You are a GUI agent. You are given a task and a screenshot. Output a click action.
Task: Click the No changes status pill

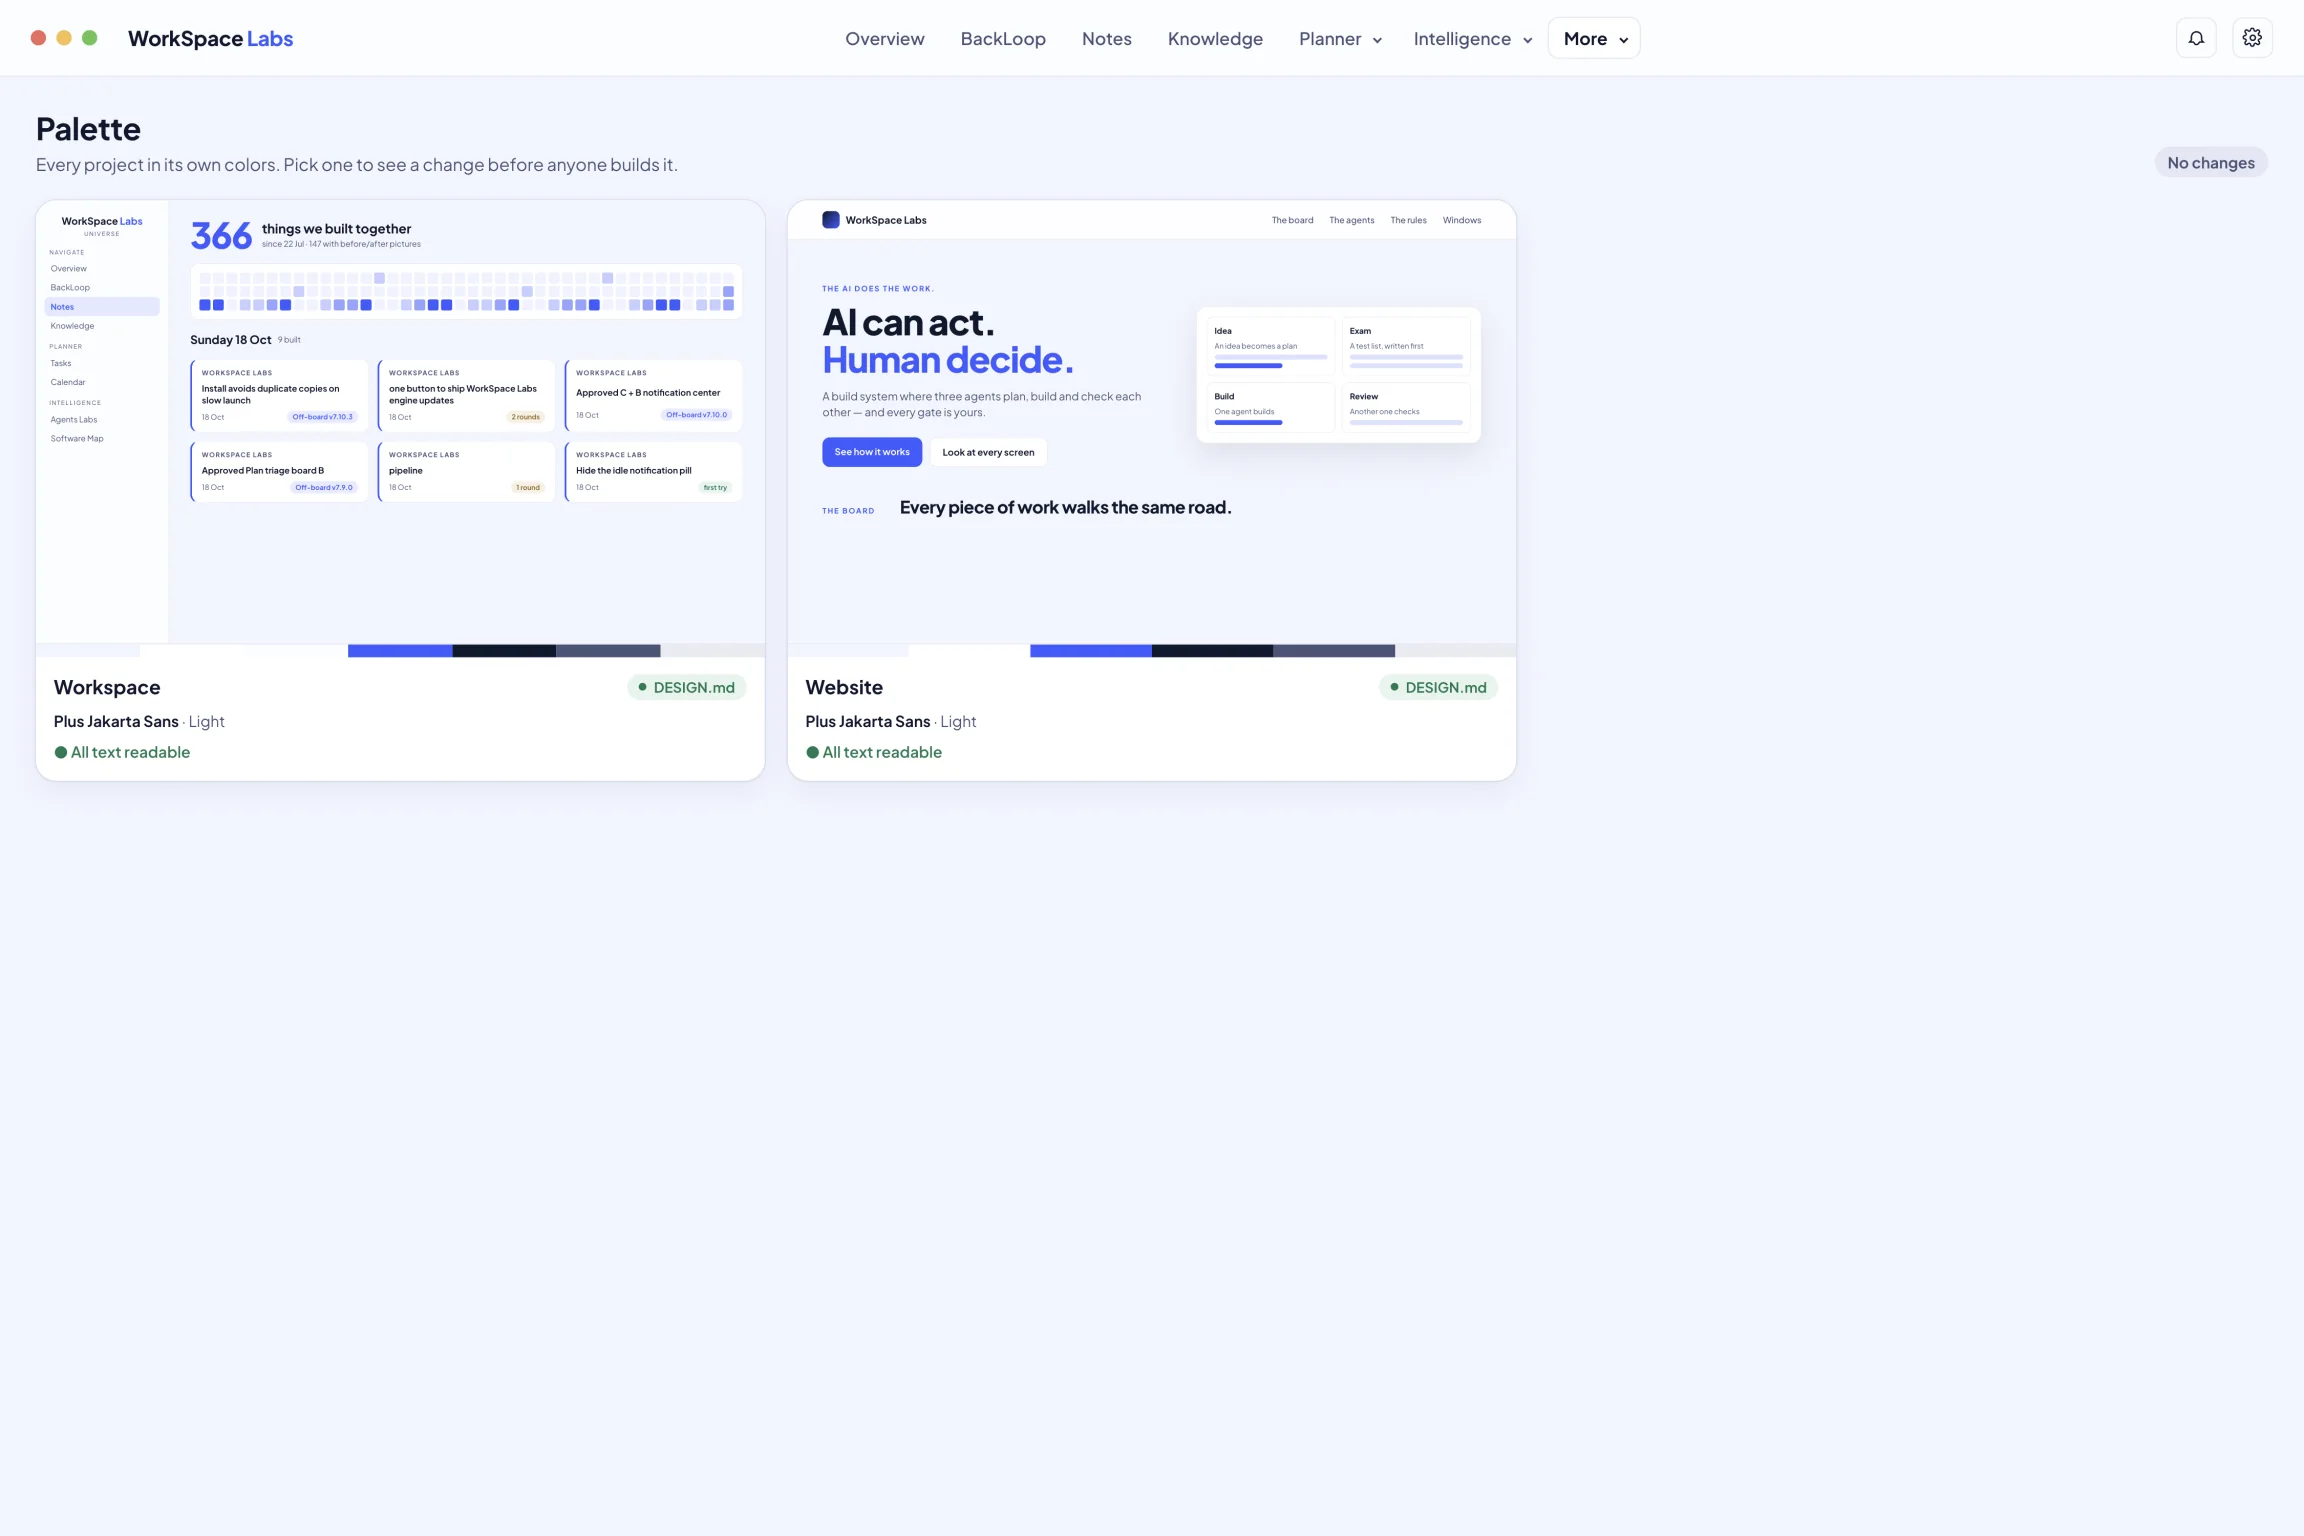click(x=2210, y=163)
